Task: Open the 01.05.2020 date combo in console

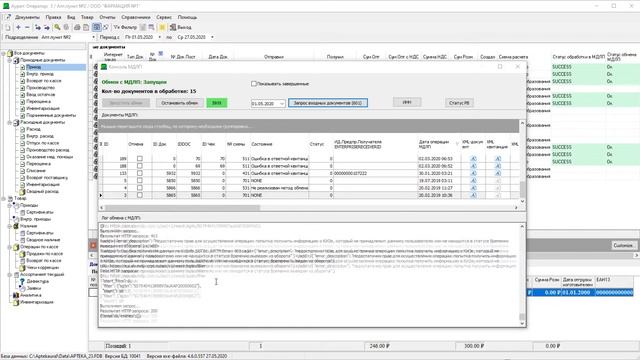Action: pyautogui.click(x=282, y=104)
